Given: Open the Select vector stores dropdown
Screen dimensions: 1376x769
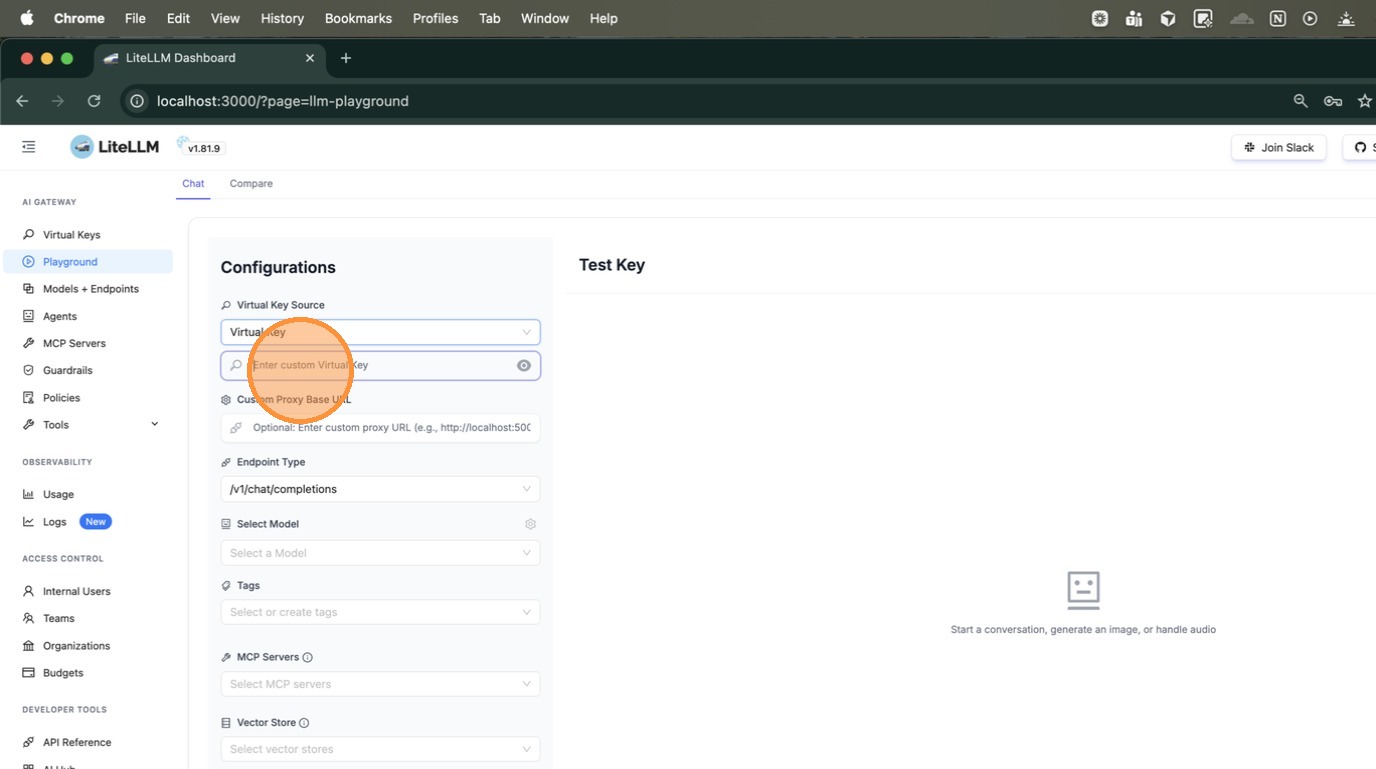Looking at the screenshot, I should pos(380,749).
